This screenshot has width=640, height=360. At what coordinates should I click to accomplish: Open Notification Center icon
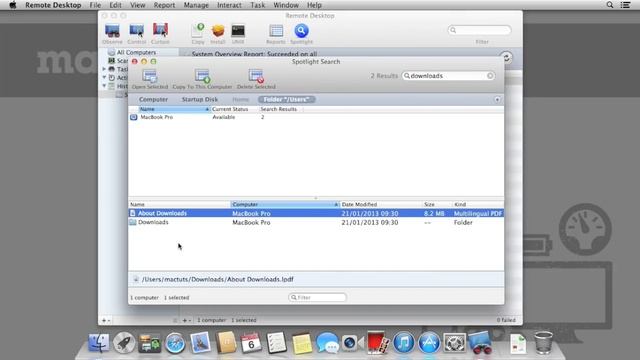625,5
